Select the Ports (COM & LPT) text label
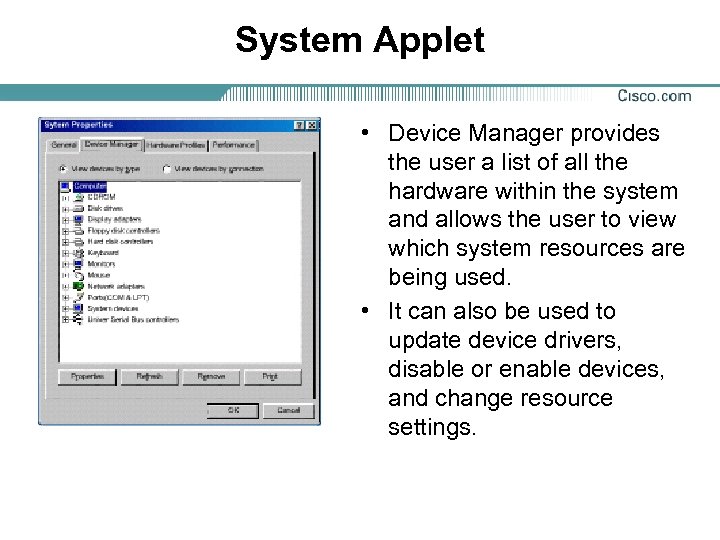 pos(118,298)
